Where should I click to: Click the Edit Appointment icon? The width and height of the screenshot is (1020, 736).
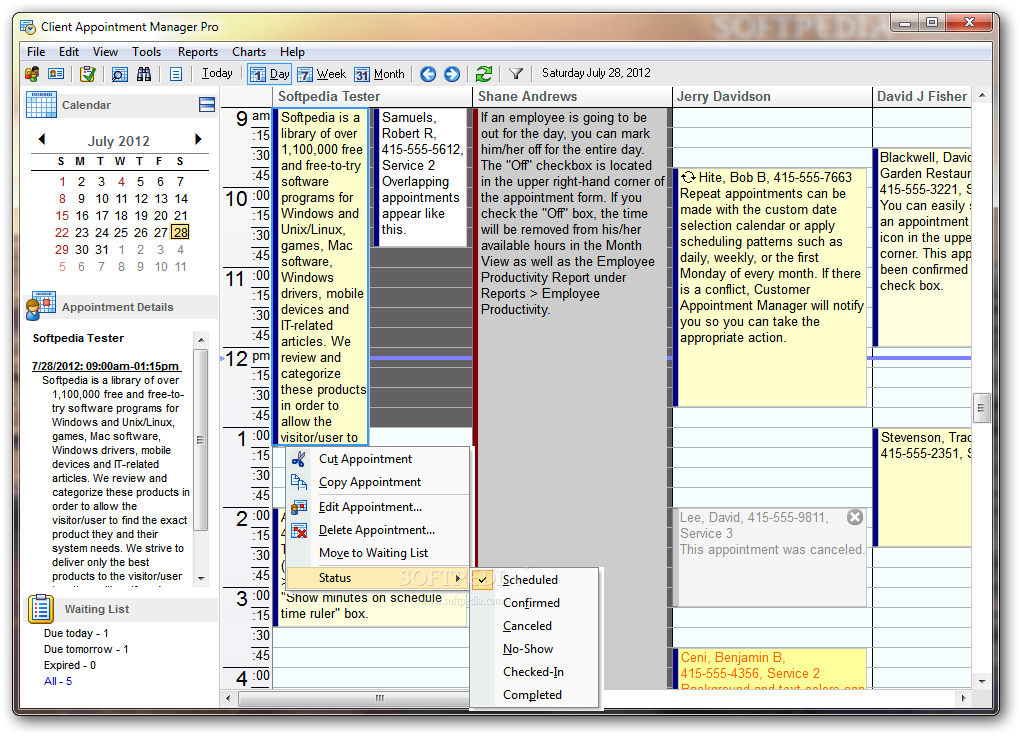coord(299,507)
